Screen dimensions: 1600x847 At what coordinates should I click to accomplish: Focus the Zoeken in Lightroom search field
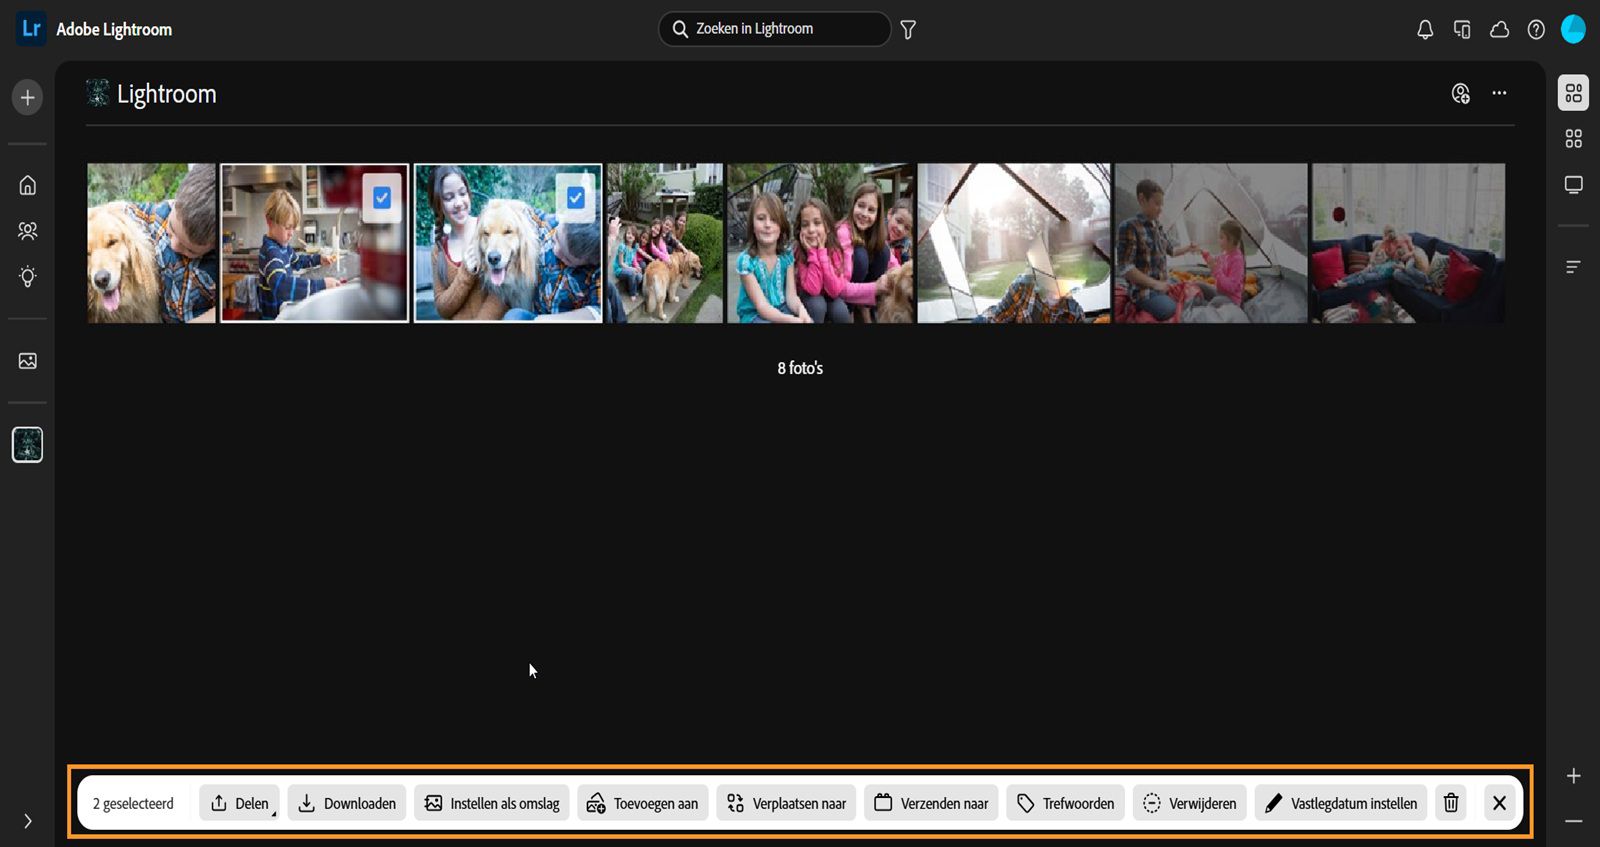pyautogui.click(x=774, y=29)
